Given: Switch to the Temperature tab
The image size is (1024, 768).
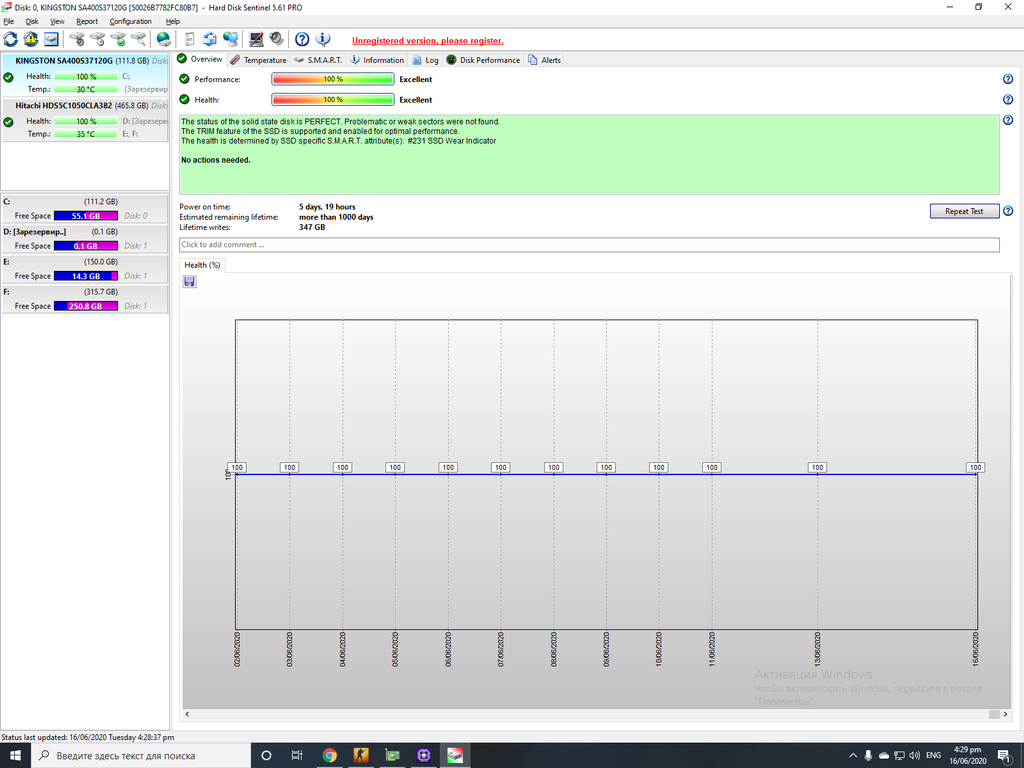Looking at the screenshot, I should [258, 60].
